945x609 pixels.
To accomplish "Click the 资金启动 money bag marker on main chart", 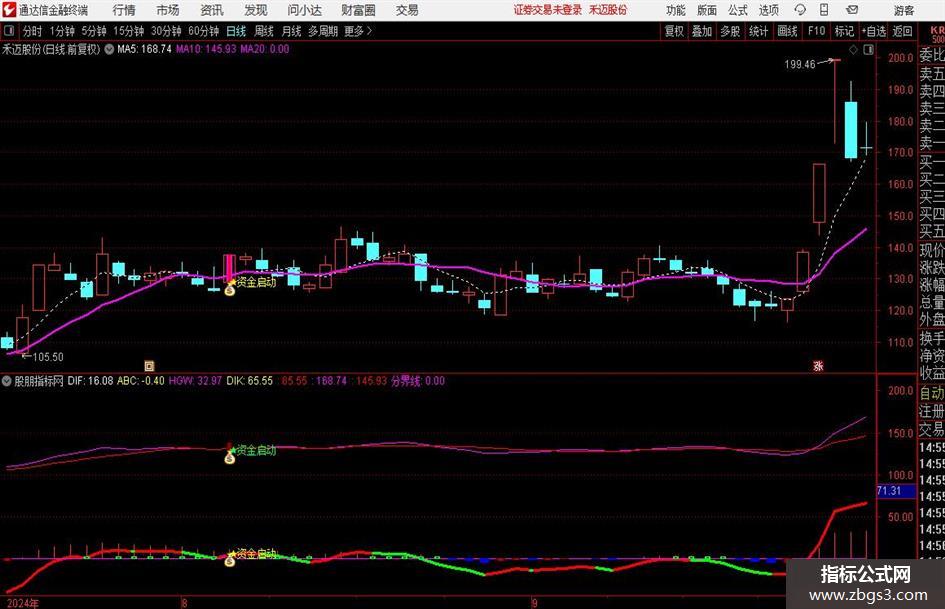I will [230, 290].
